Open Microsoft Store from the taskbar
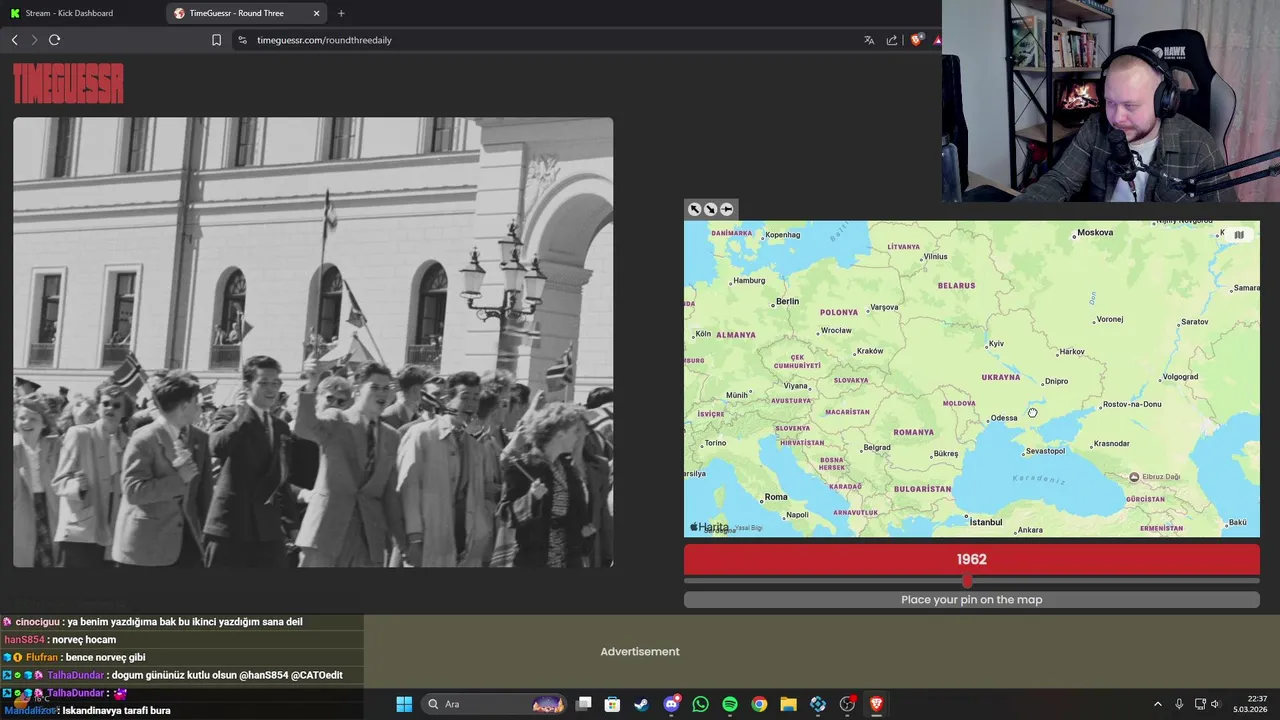1280x720 pixels. [x=612, y=704]
